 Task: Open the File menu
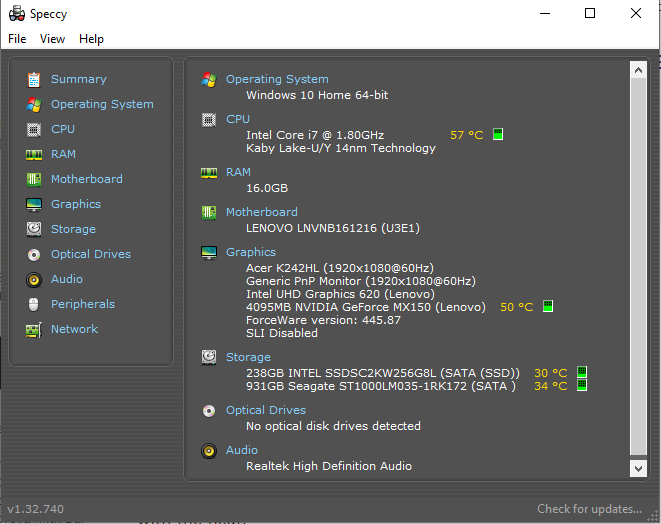click(17, 39)
